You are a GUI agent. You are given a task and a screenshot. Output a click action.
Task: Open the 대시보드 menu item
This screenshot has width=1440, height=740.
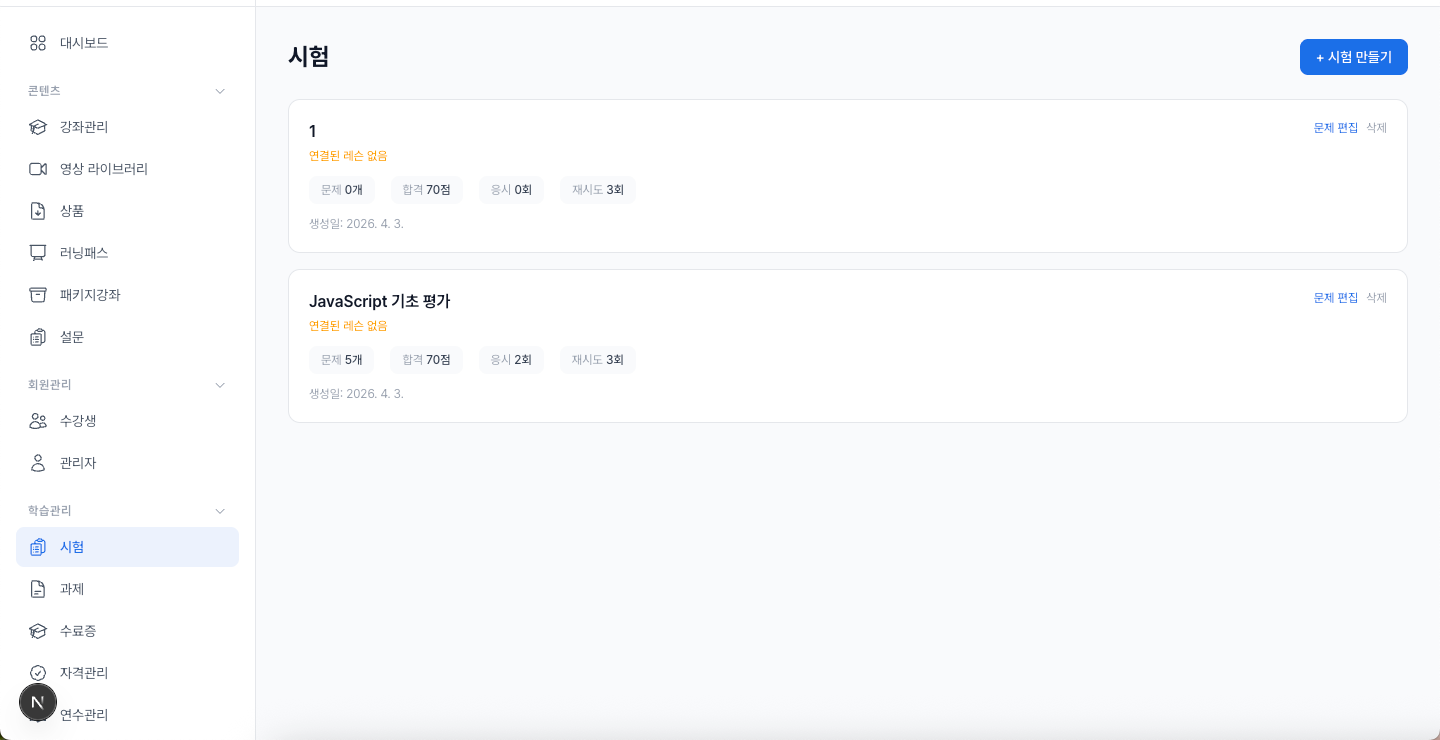(x=127, y=43)
